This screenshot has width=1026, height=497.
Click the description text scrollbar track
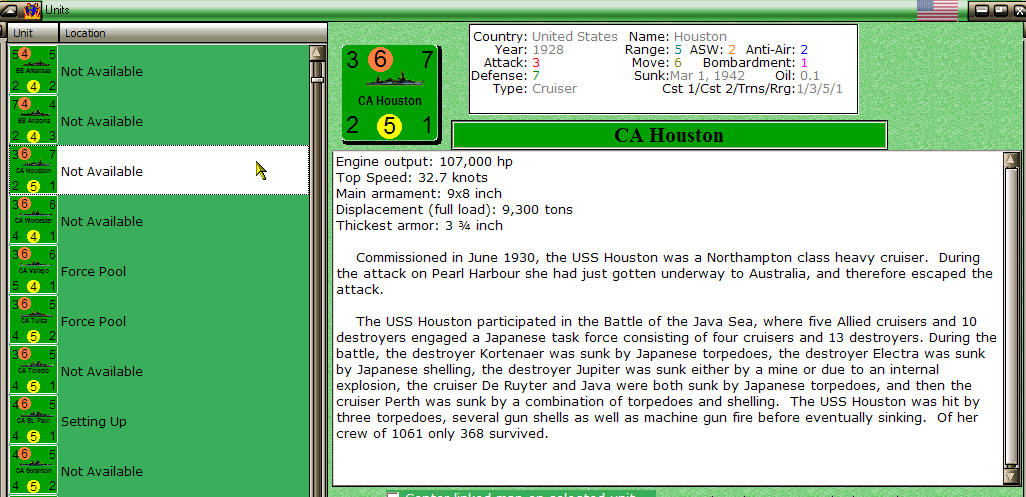(1012, 318)
